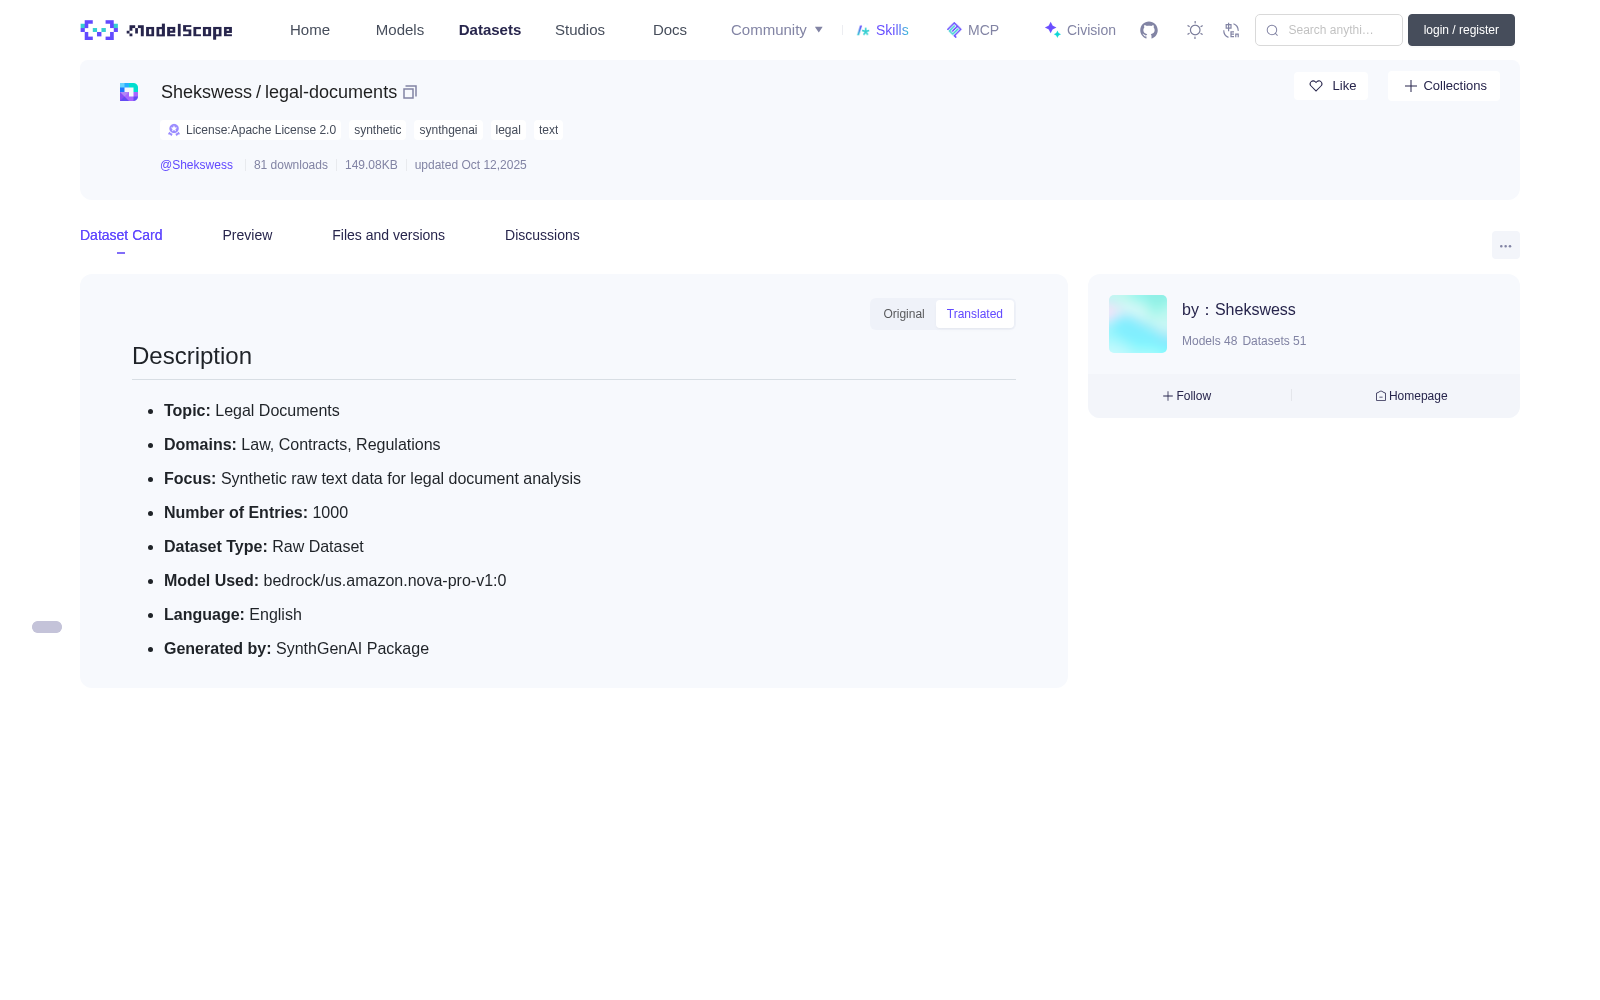Follow the author Shekswess
Image resolution: width=1600 pixels, height=1000 pixels.
pos(1187,396)
